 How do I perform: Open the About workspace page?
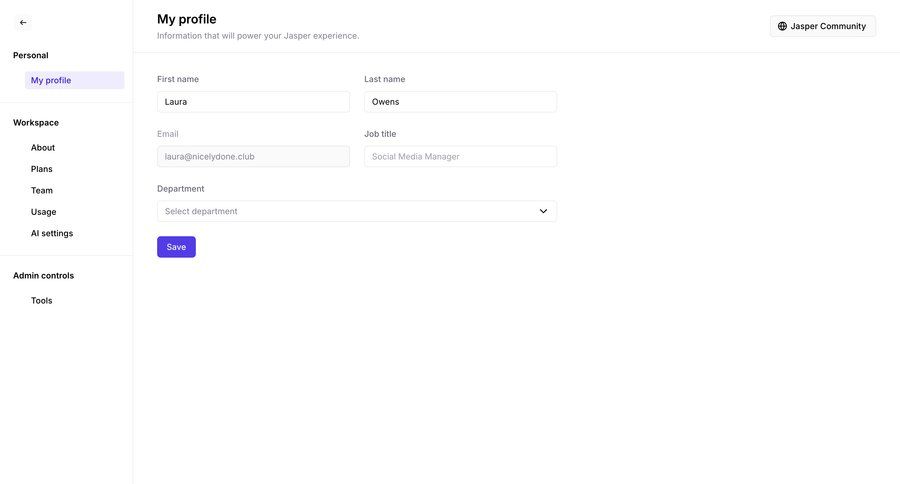[43, 148]
